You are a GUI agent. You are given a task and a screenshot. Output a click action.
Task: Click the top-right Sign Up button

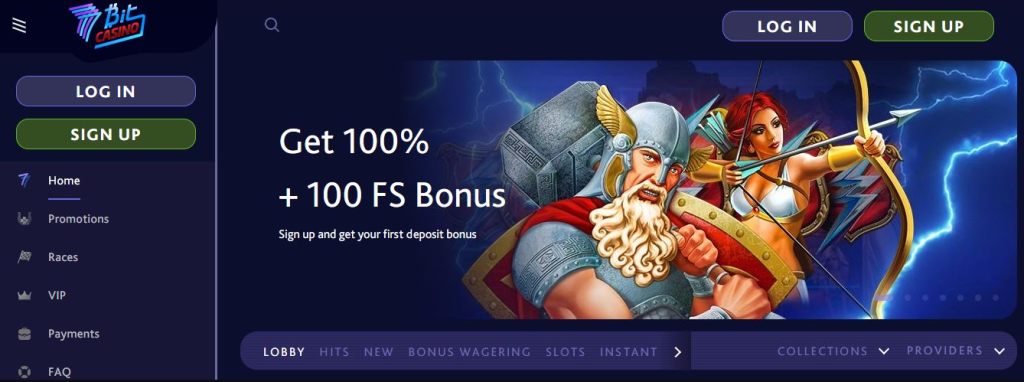click(929, 26)
